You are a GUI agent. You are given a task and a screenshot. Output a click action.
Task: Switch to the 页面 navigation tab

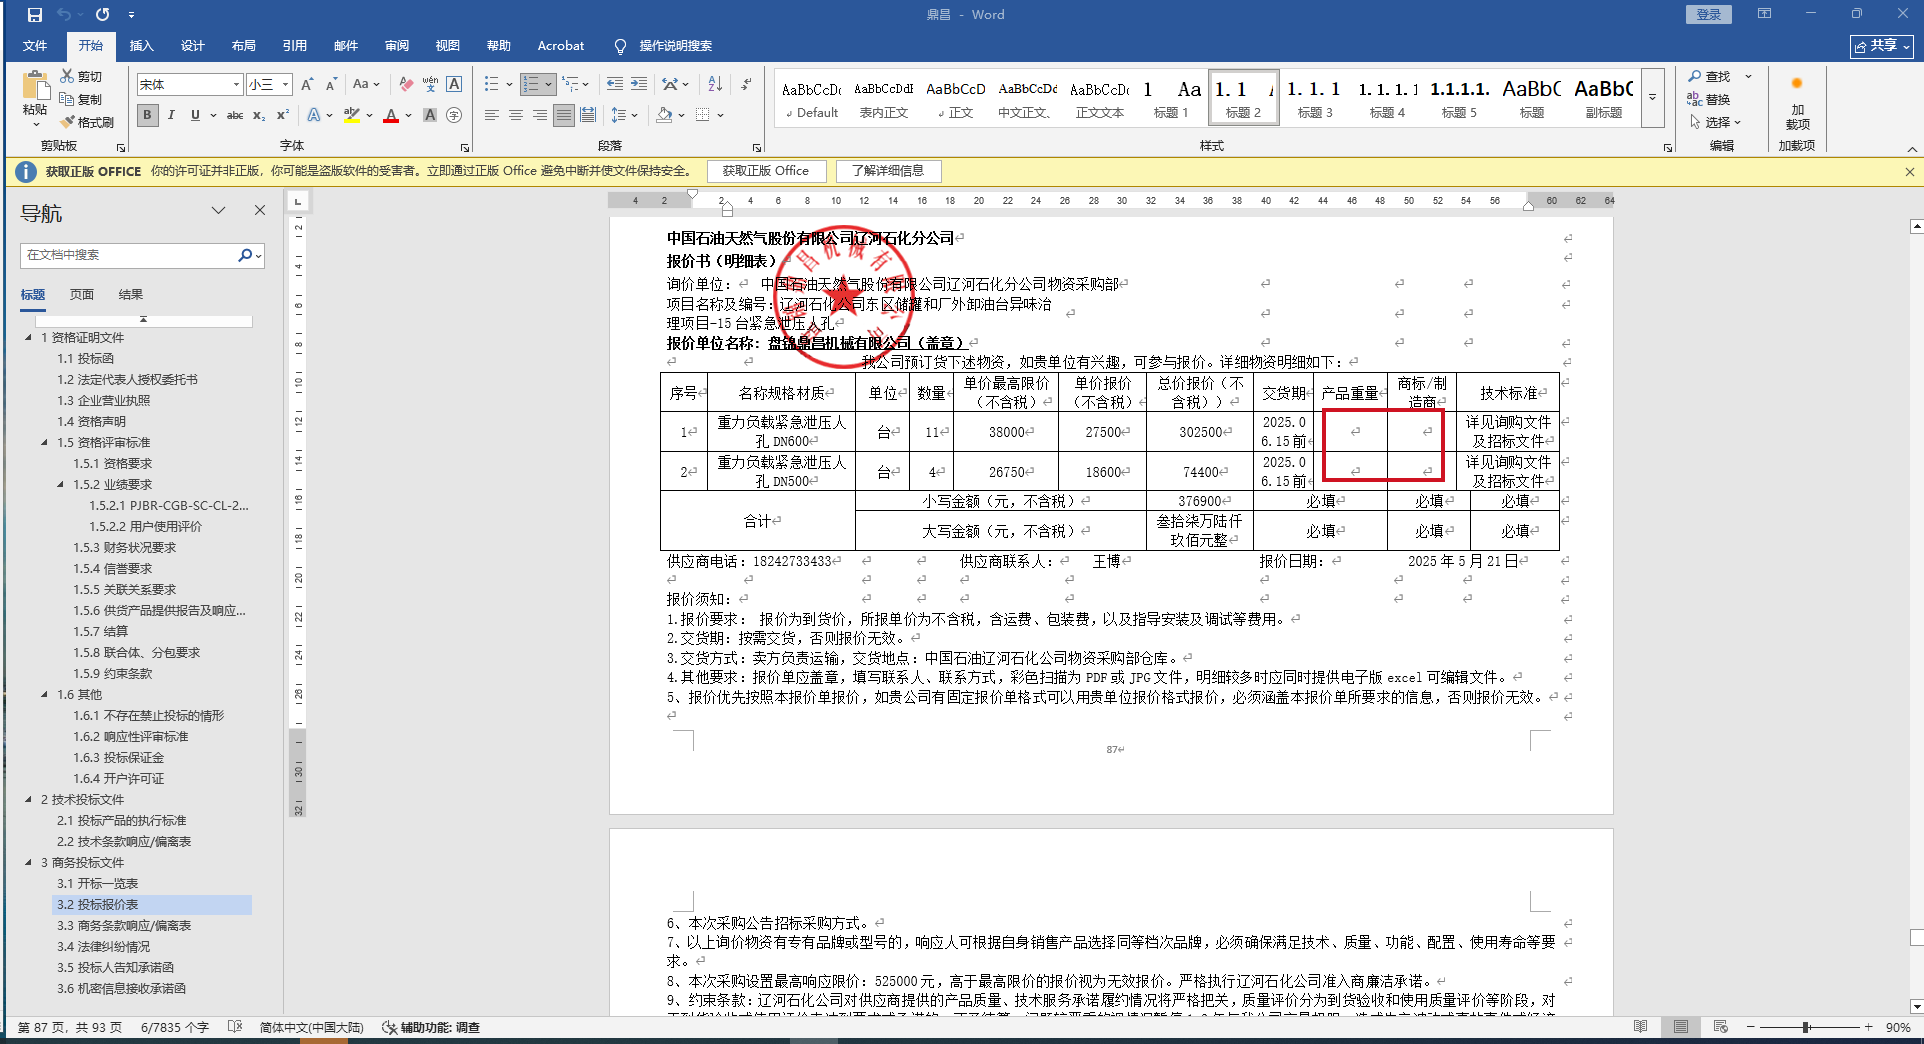pyautogui.click(x=82, y=294)
